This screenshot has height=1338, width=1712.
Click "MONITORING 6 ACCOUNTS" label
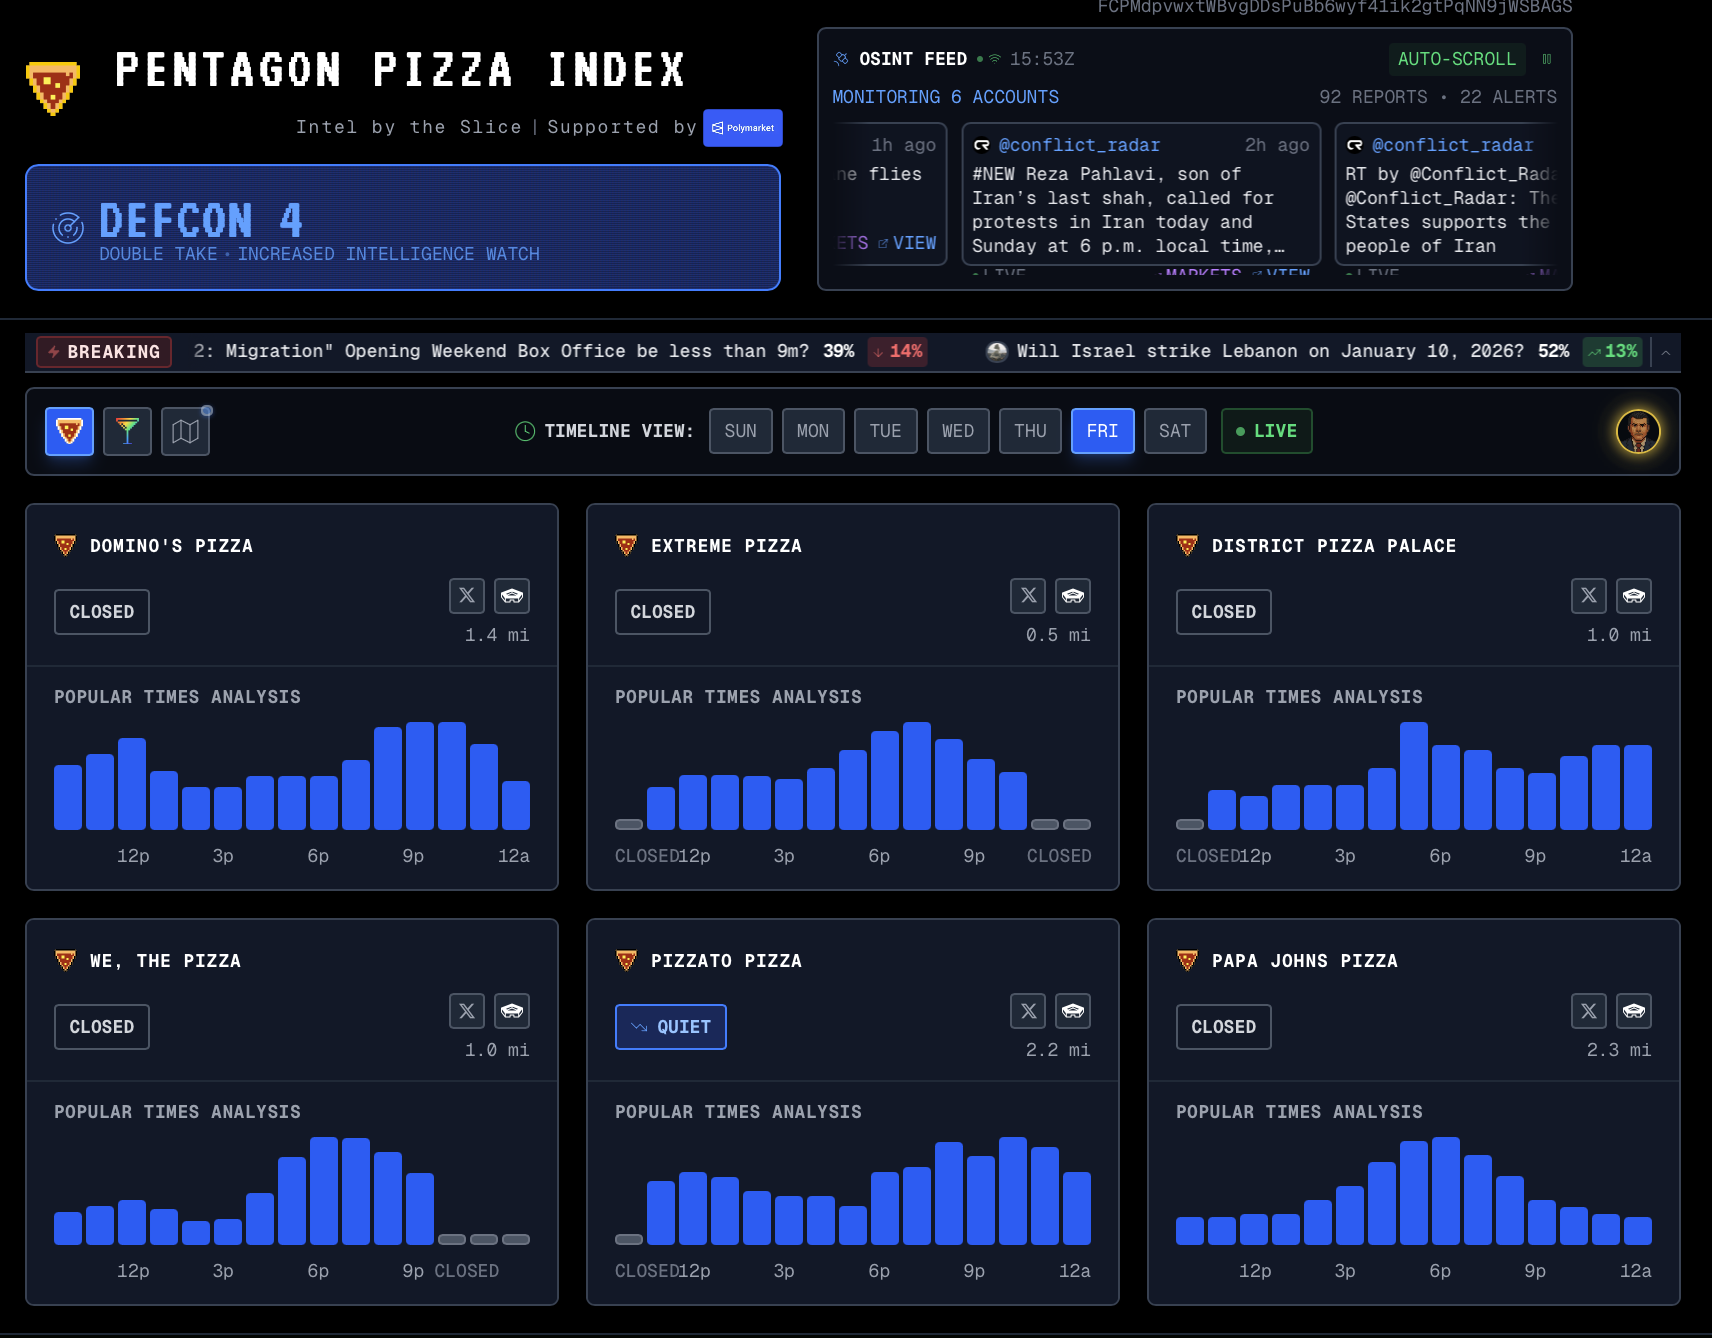pyautogui.click(x=946, y=97)
